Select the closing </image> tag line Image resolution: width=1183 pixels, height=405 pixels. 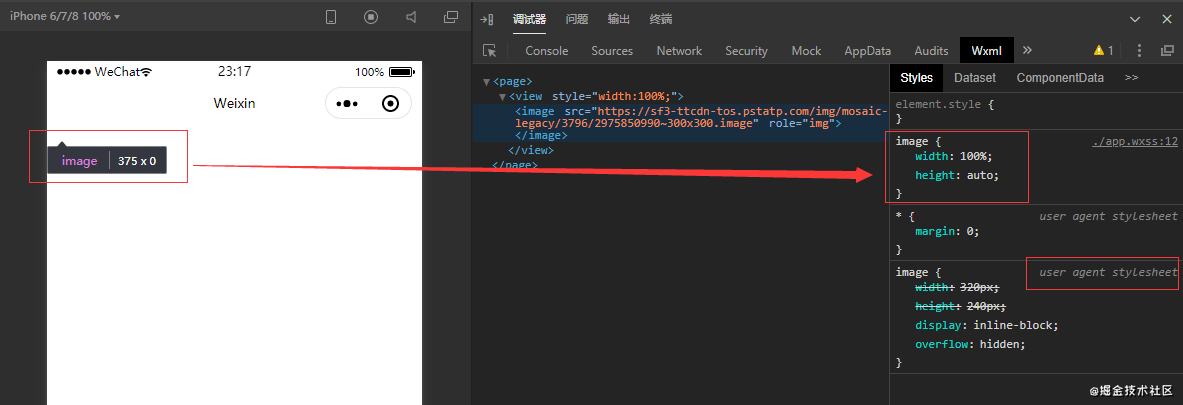coord(540,136)
